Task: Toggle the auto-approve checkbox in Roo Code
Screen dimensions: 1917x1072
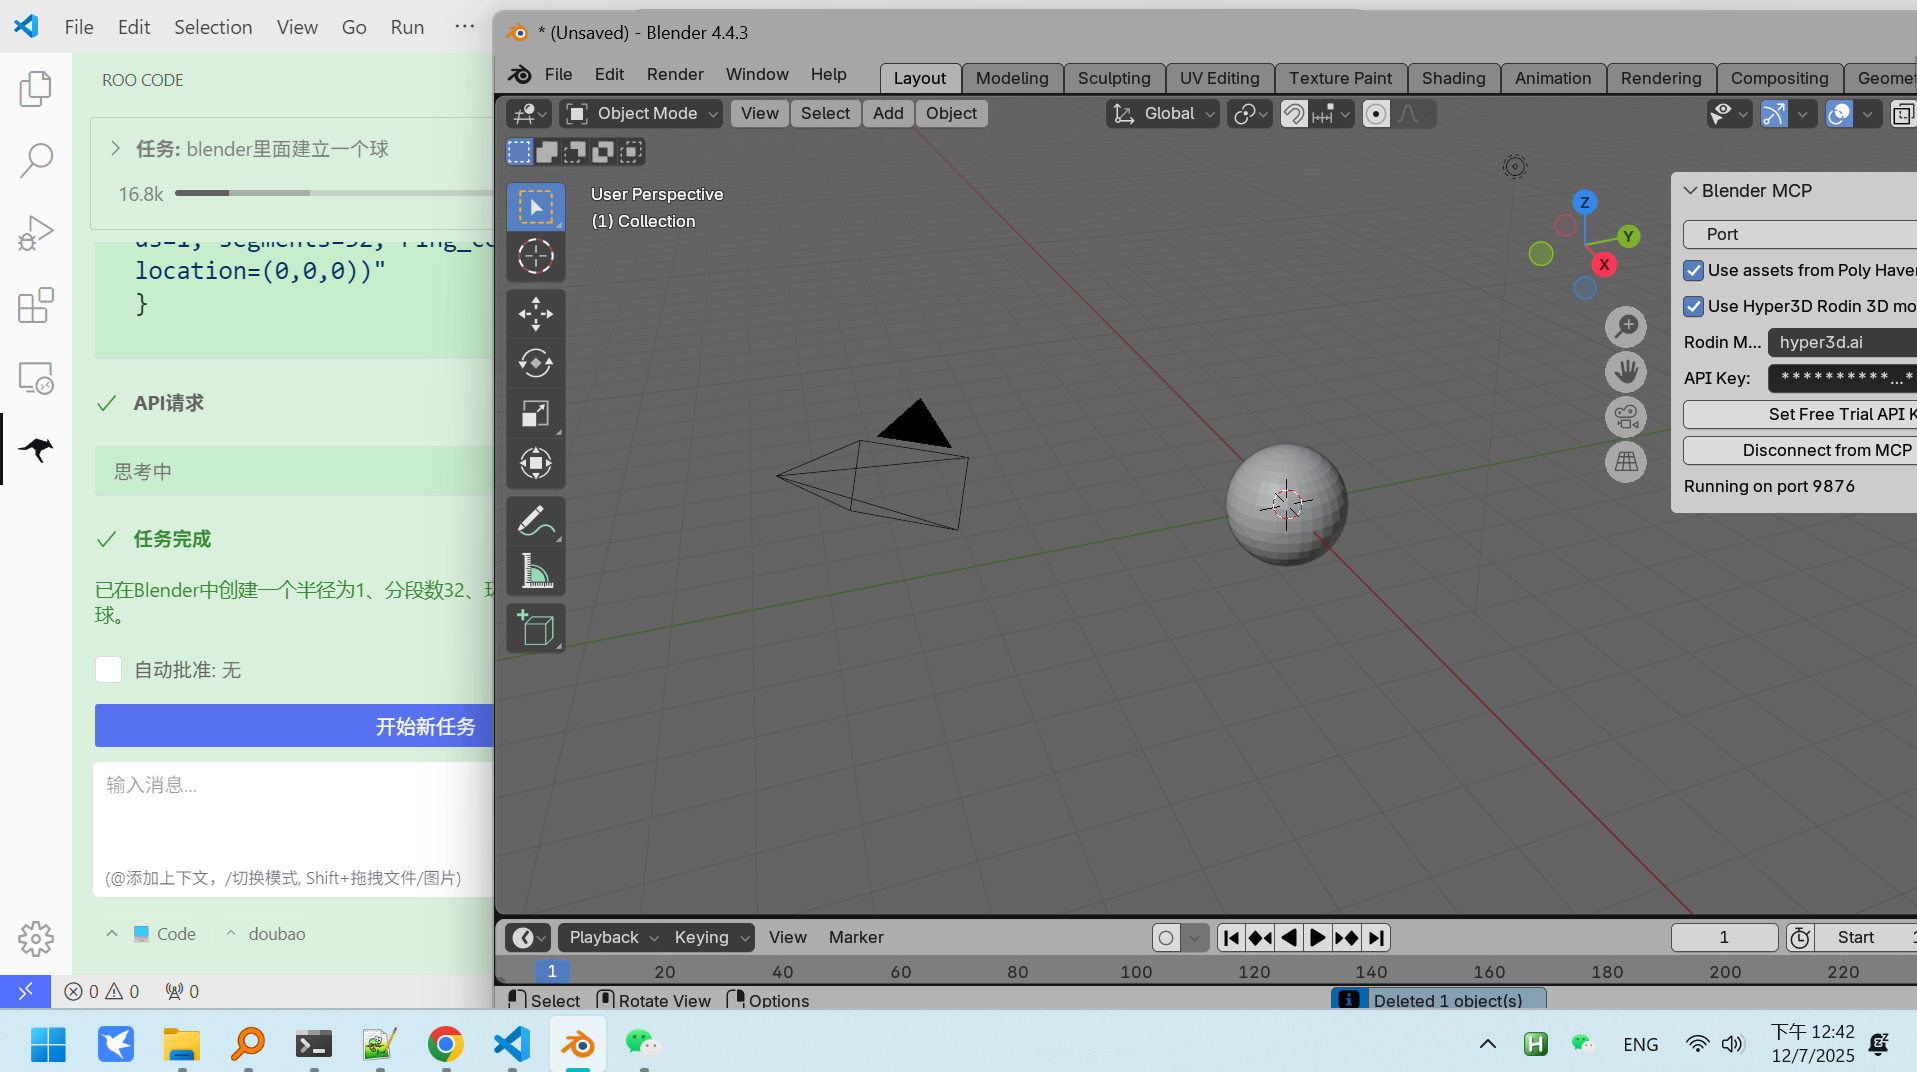Action: point(108,670)
